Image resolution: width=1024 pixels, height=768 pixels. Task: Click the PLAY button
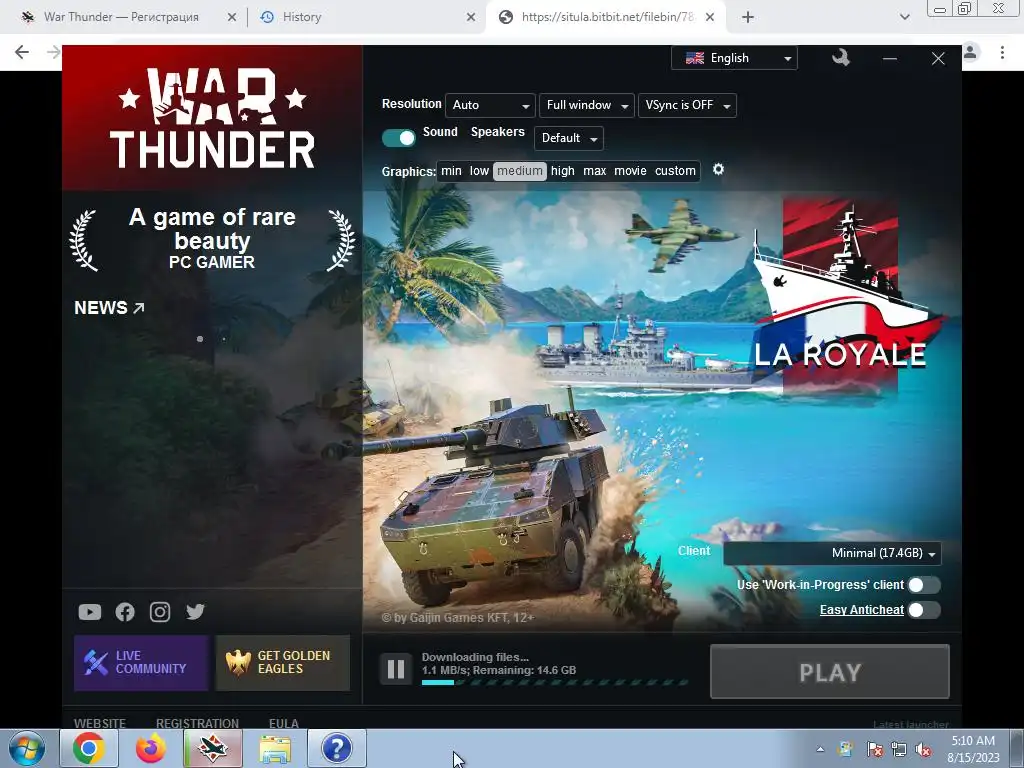(x=829, y=672)
